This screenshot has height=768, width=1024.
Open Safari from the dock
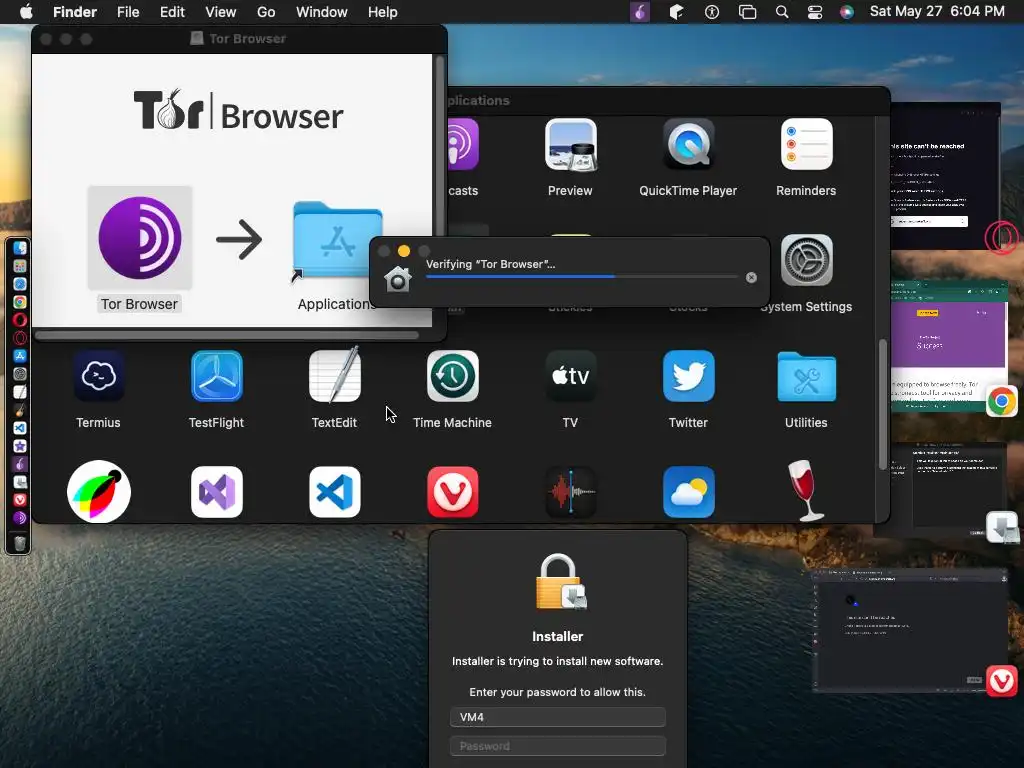tap(20, 284)
